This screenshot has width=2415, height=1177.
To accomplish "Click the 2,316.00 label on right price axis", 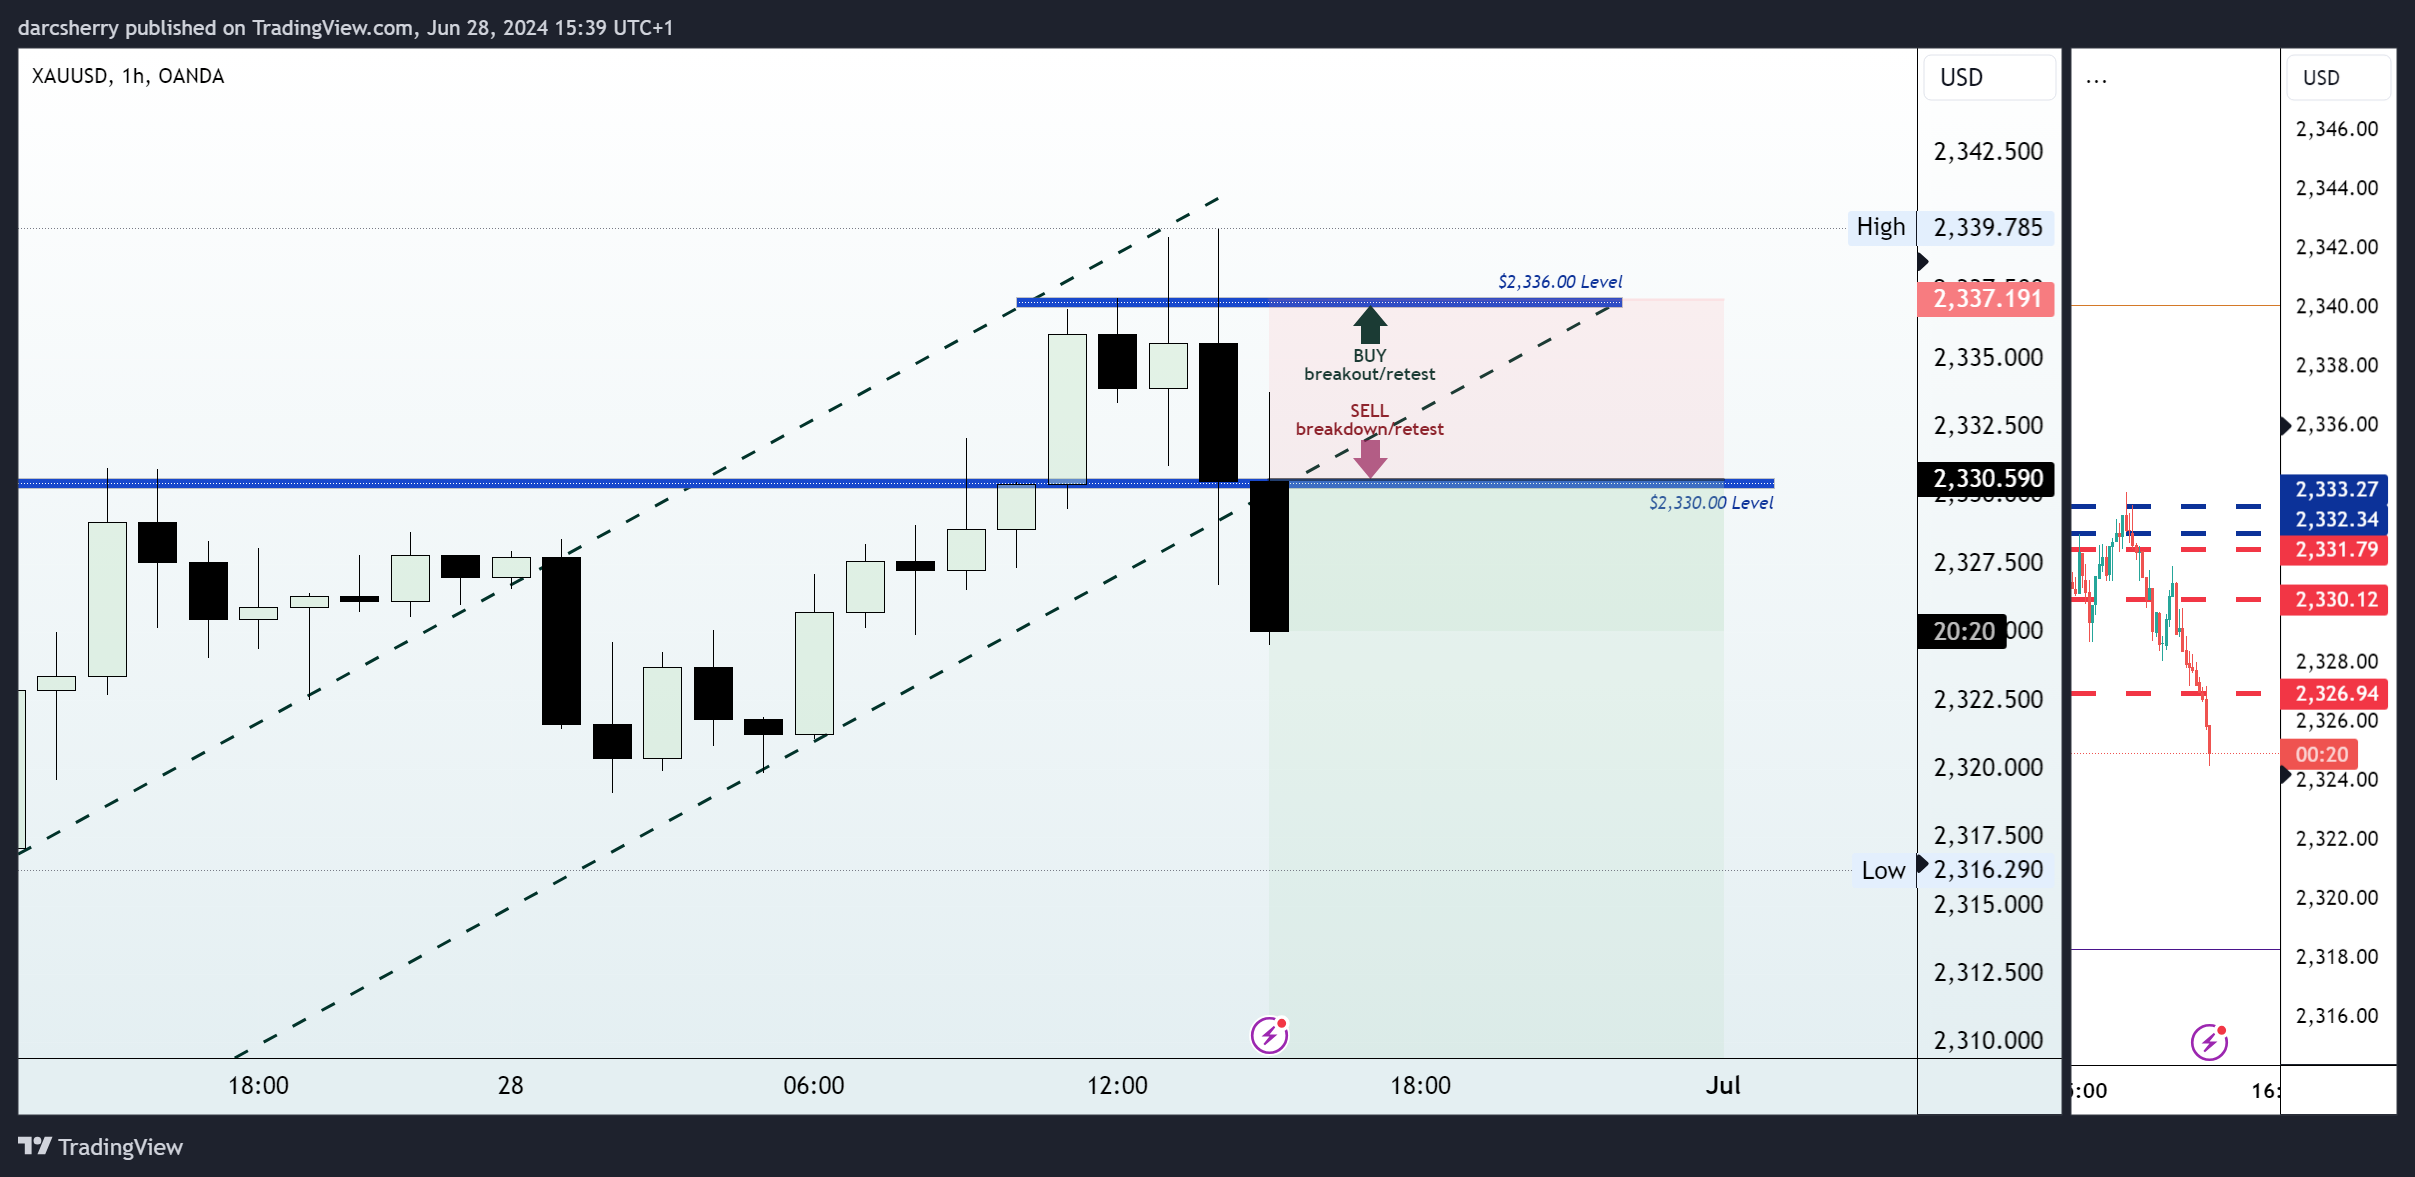I will point(2337,1016).
